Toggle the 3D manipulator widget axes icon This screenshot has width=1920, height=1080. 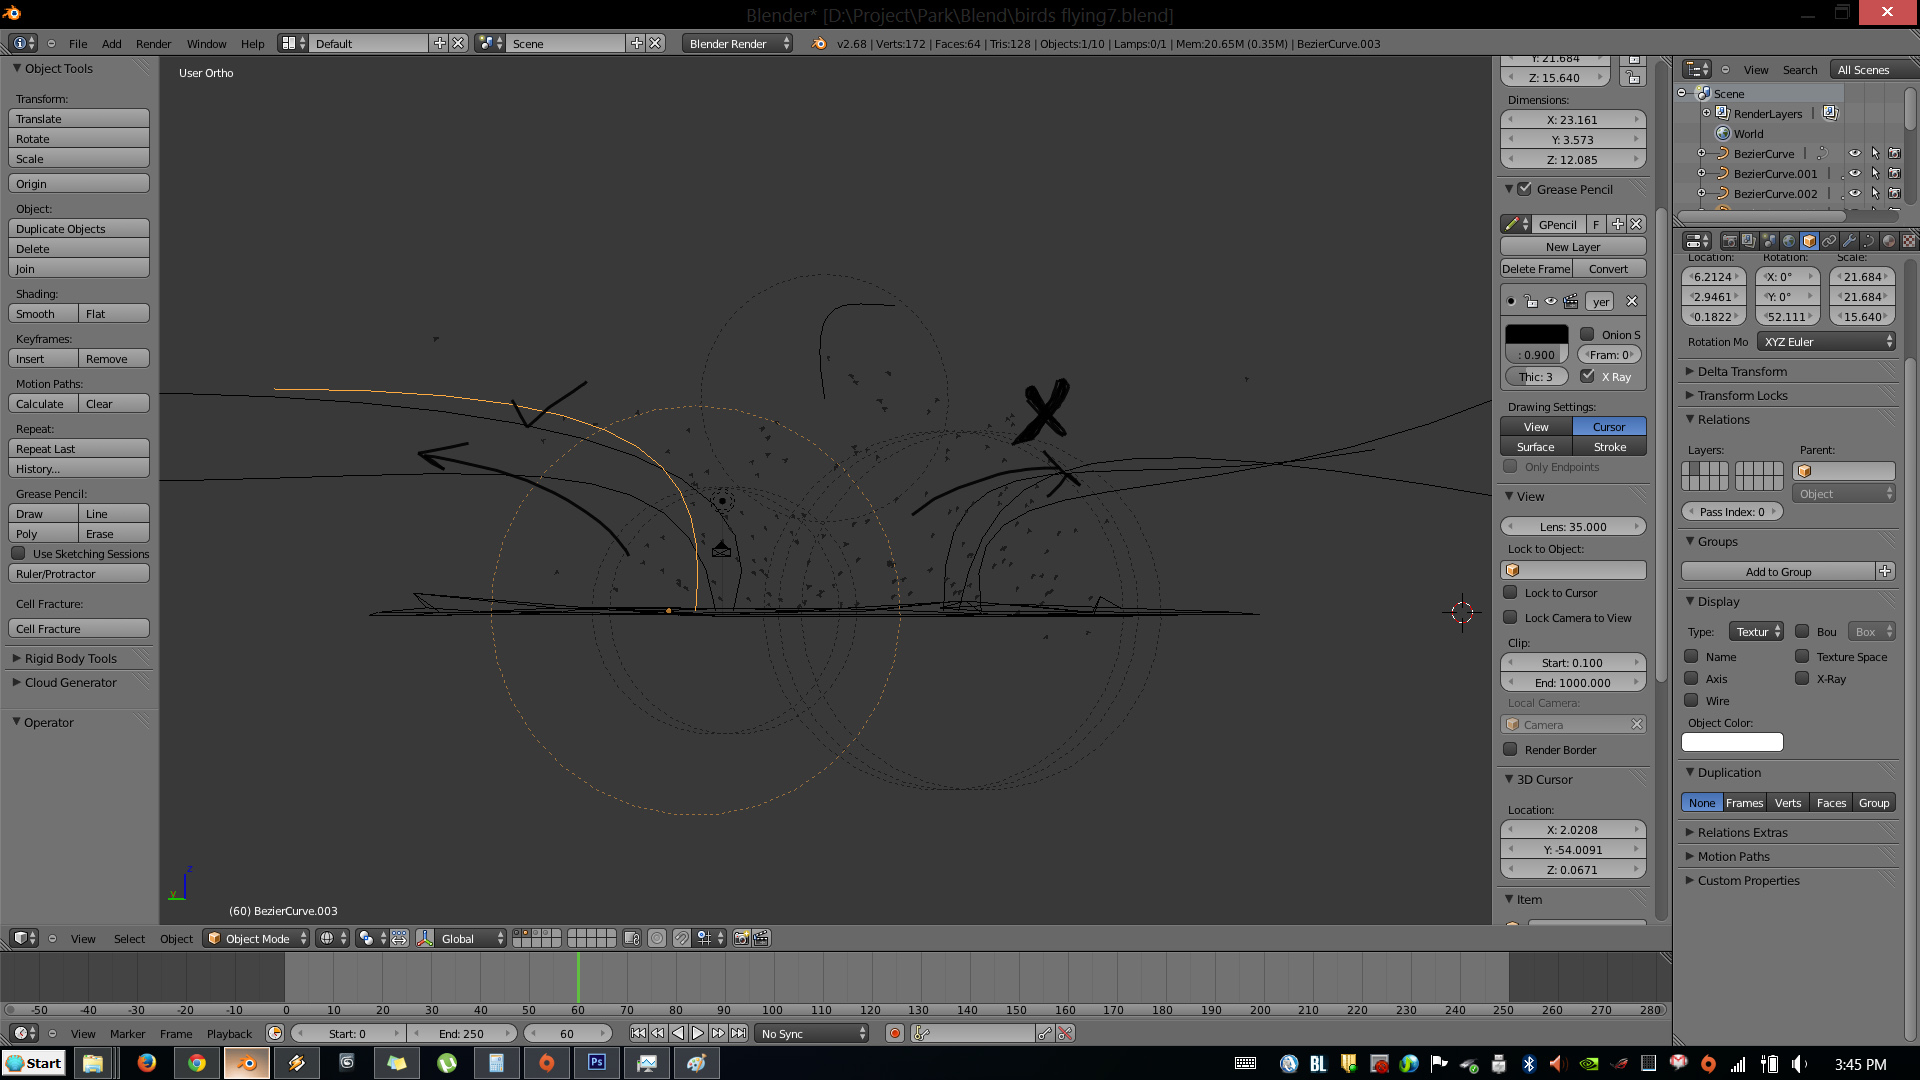pos(425,938)
